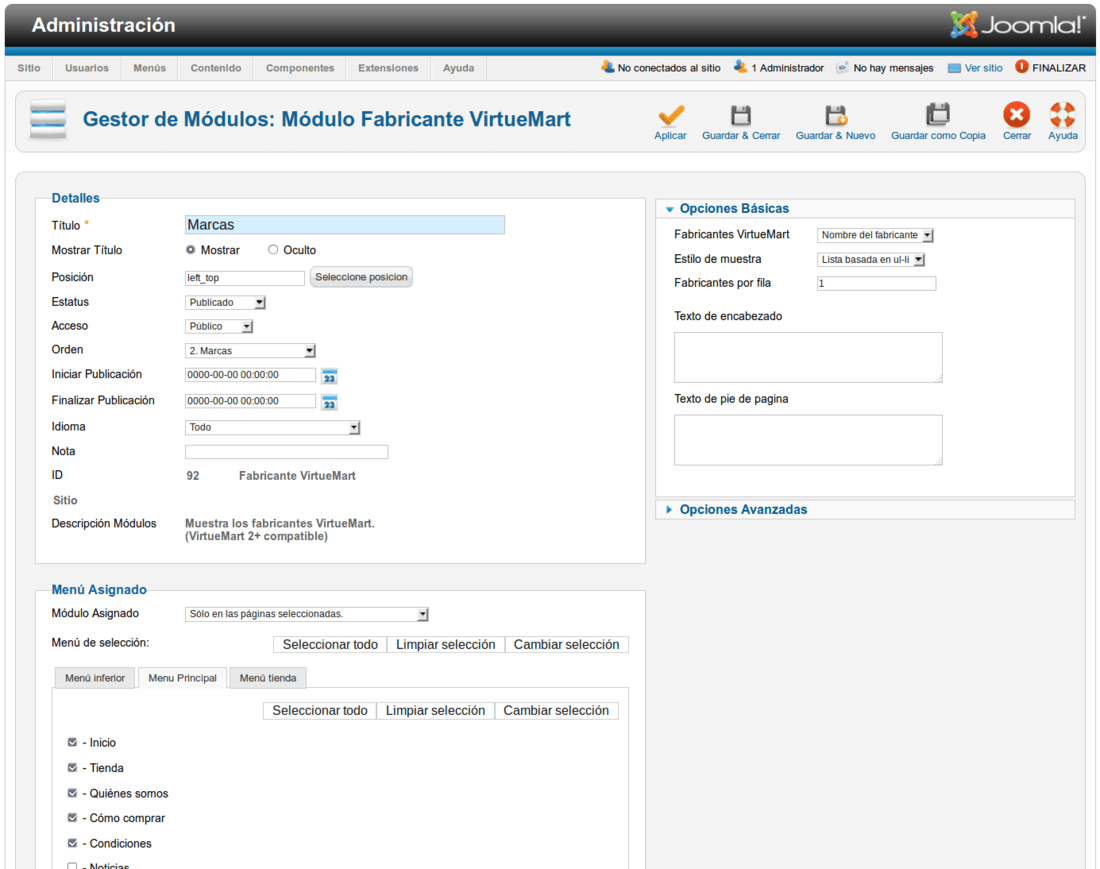Viewport: 1100px width, 869px height.
Task: Switch to the Menú inferior tab
Action: coord(95,678)
